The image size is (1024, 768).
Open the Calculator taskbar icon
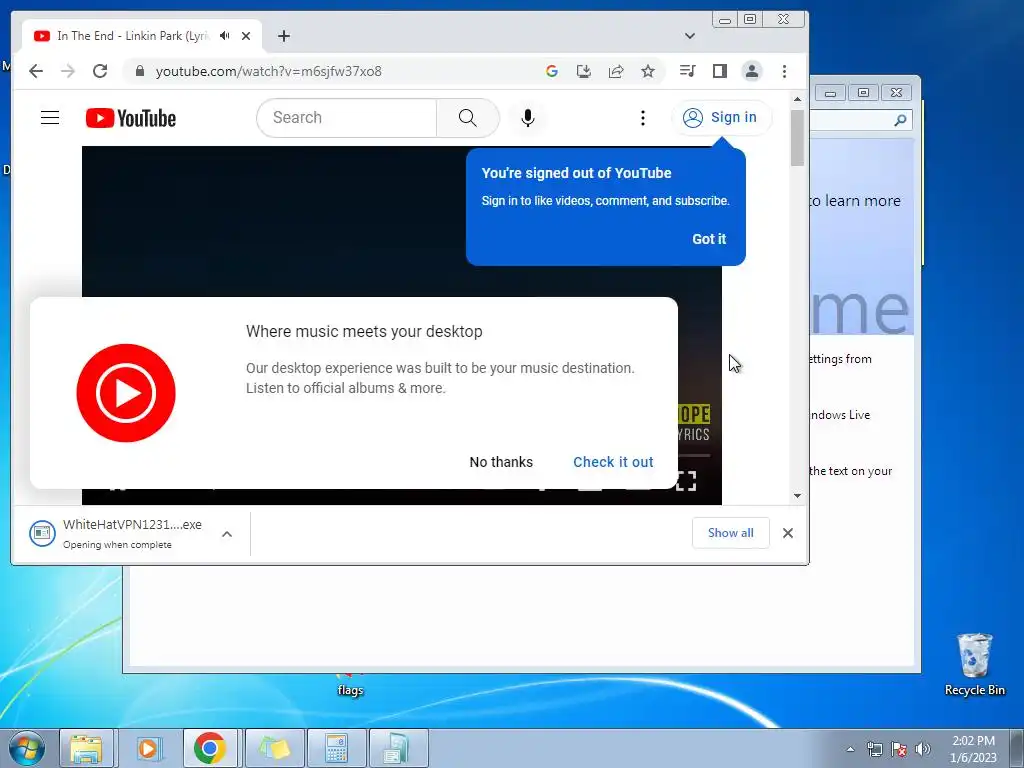[x=336, y=748]
